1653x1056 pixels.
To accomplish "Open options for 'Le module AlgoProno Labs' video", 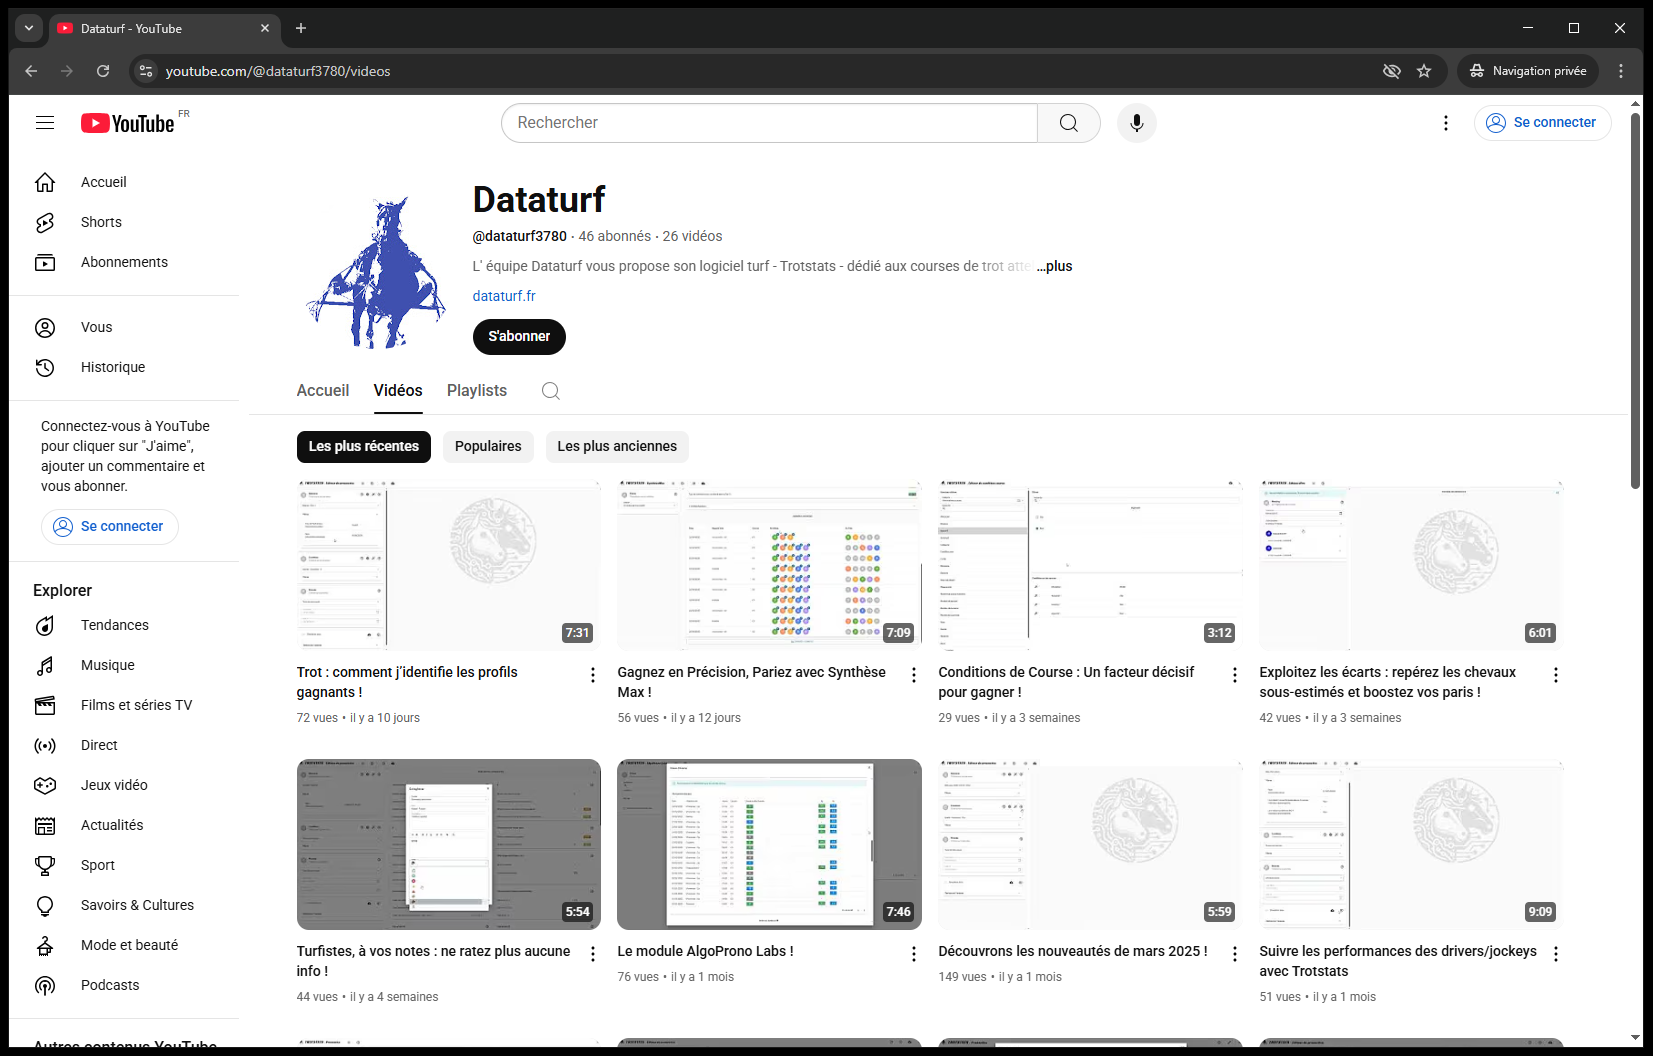I will (914, 954).
